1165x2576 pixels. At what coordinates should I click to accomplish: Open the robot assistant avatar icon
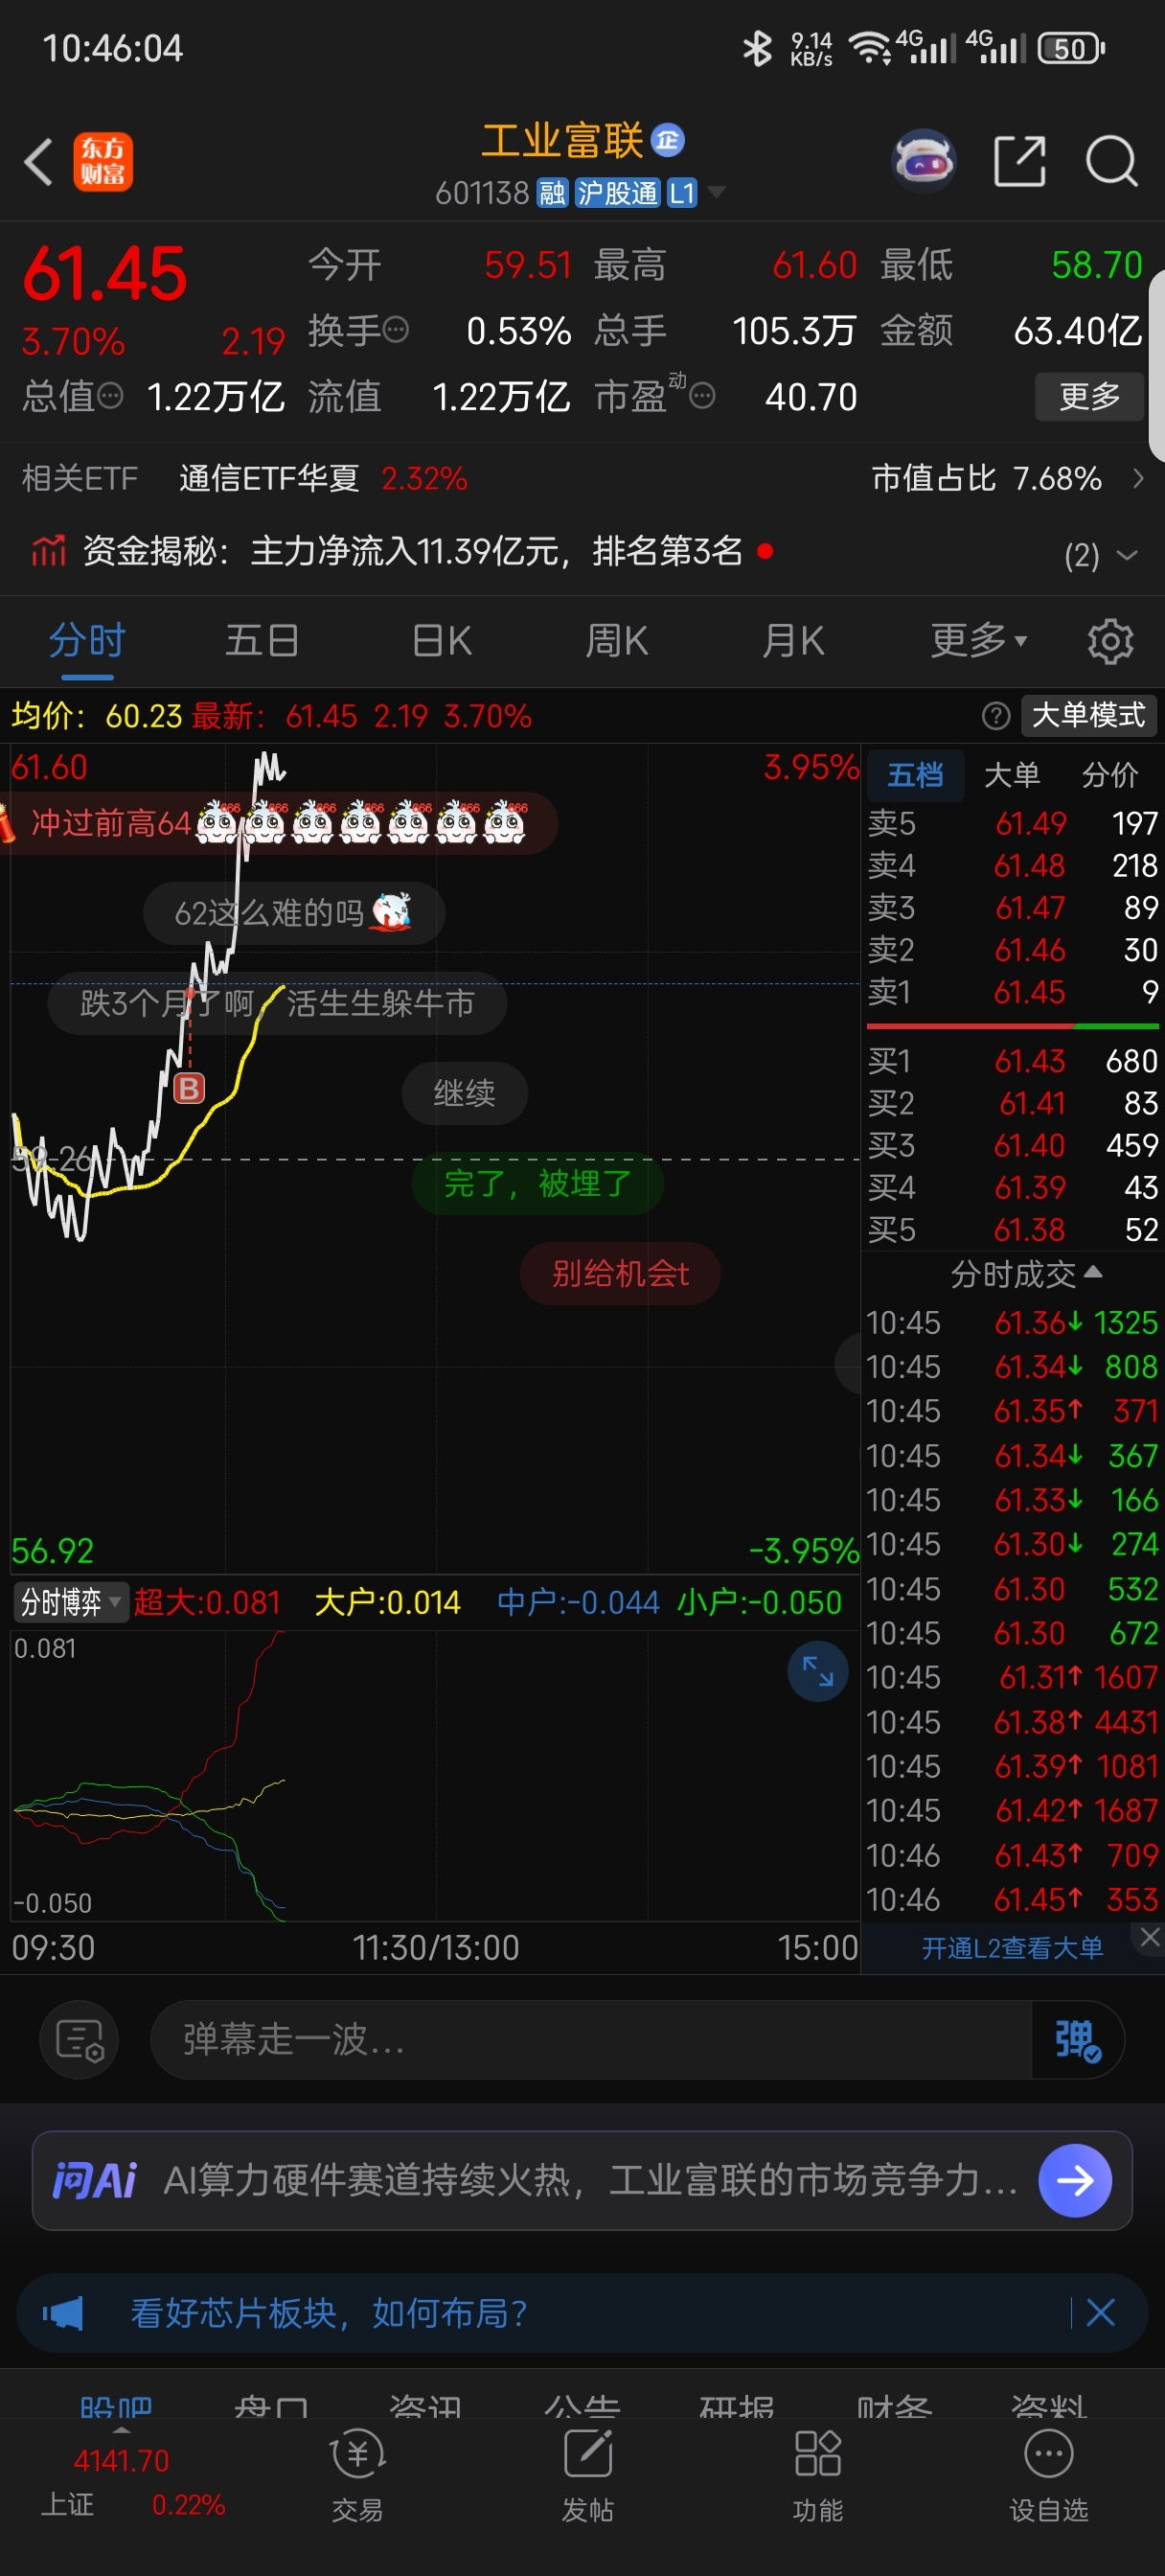923,161
